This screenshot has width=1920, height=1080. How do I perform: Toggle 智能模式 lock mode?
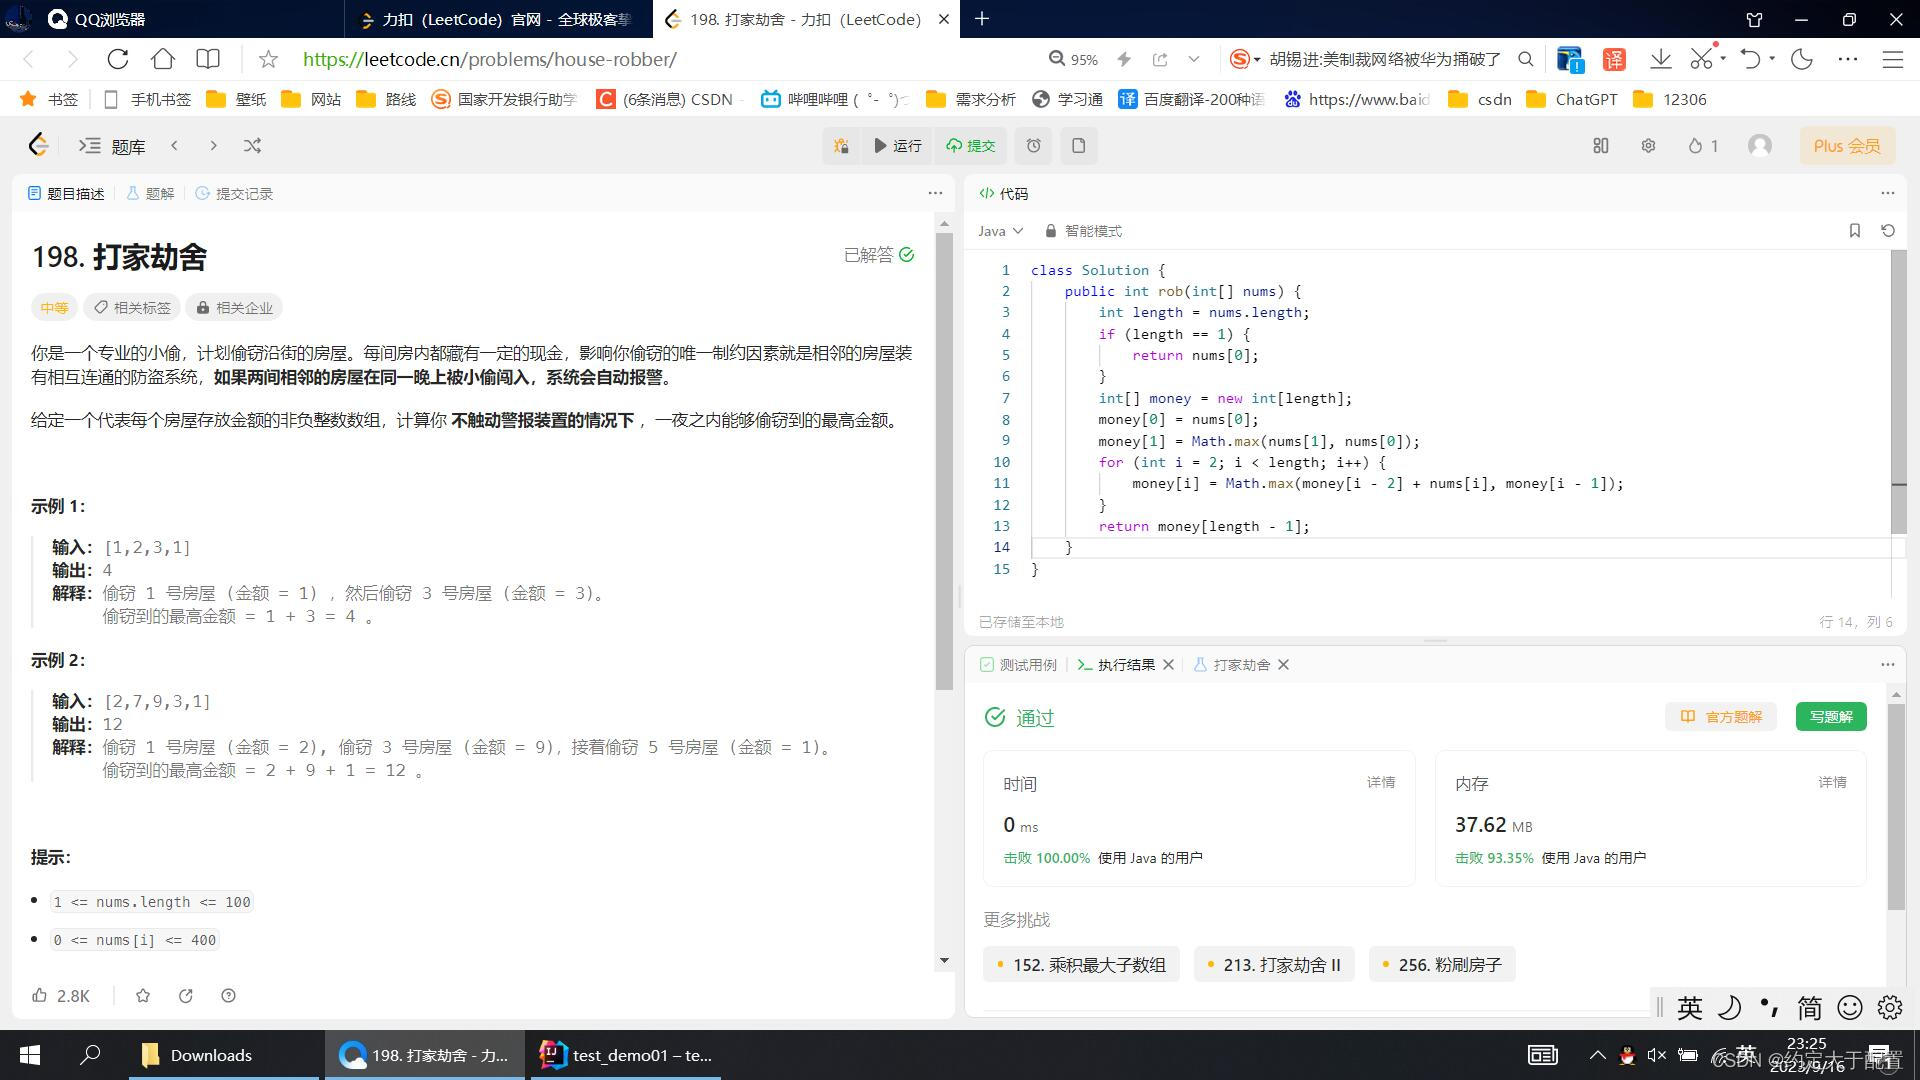[1083, 231]
